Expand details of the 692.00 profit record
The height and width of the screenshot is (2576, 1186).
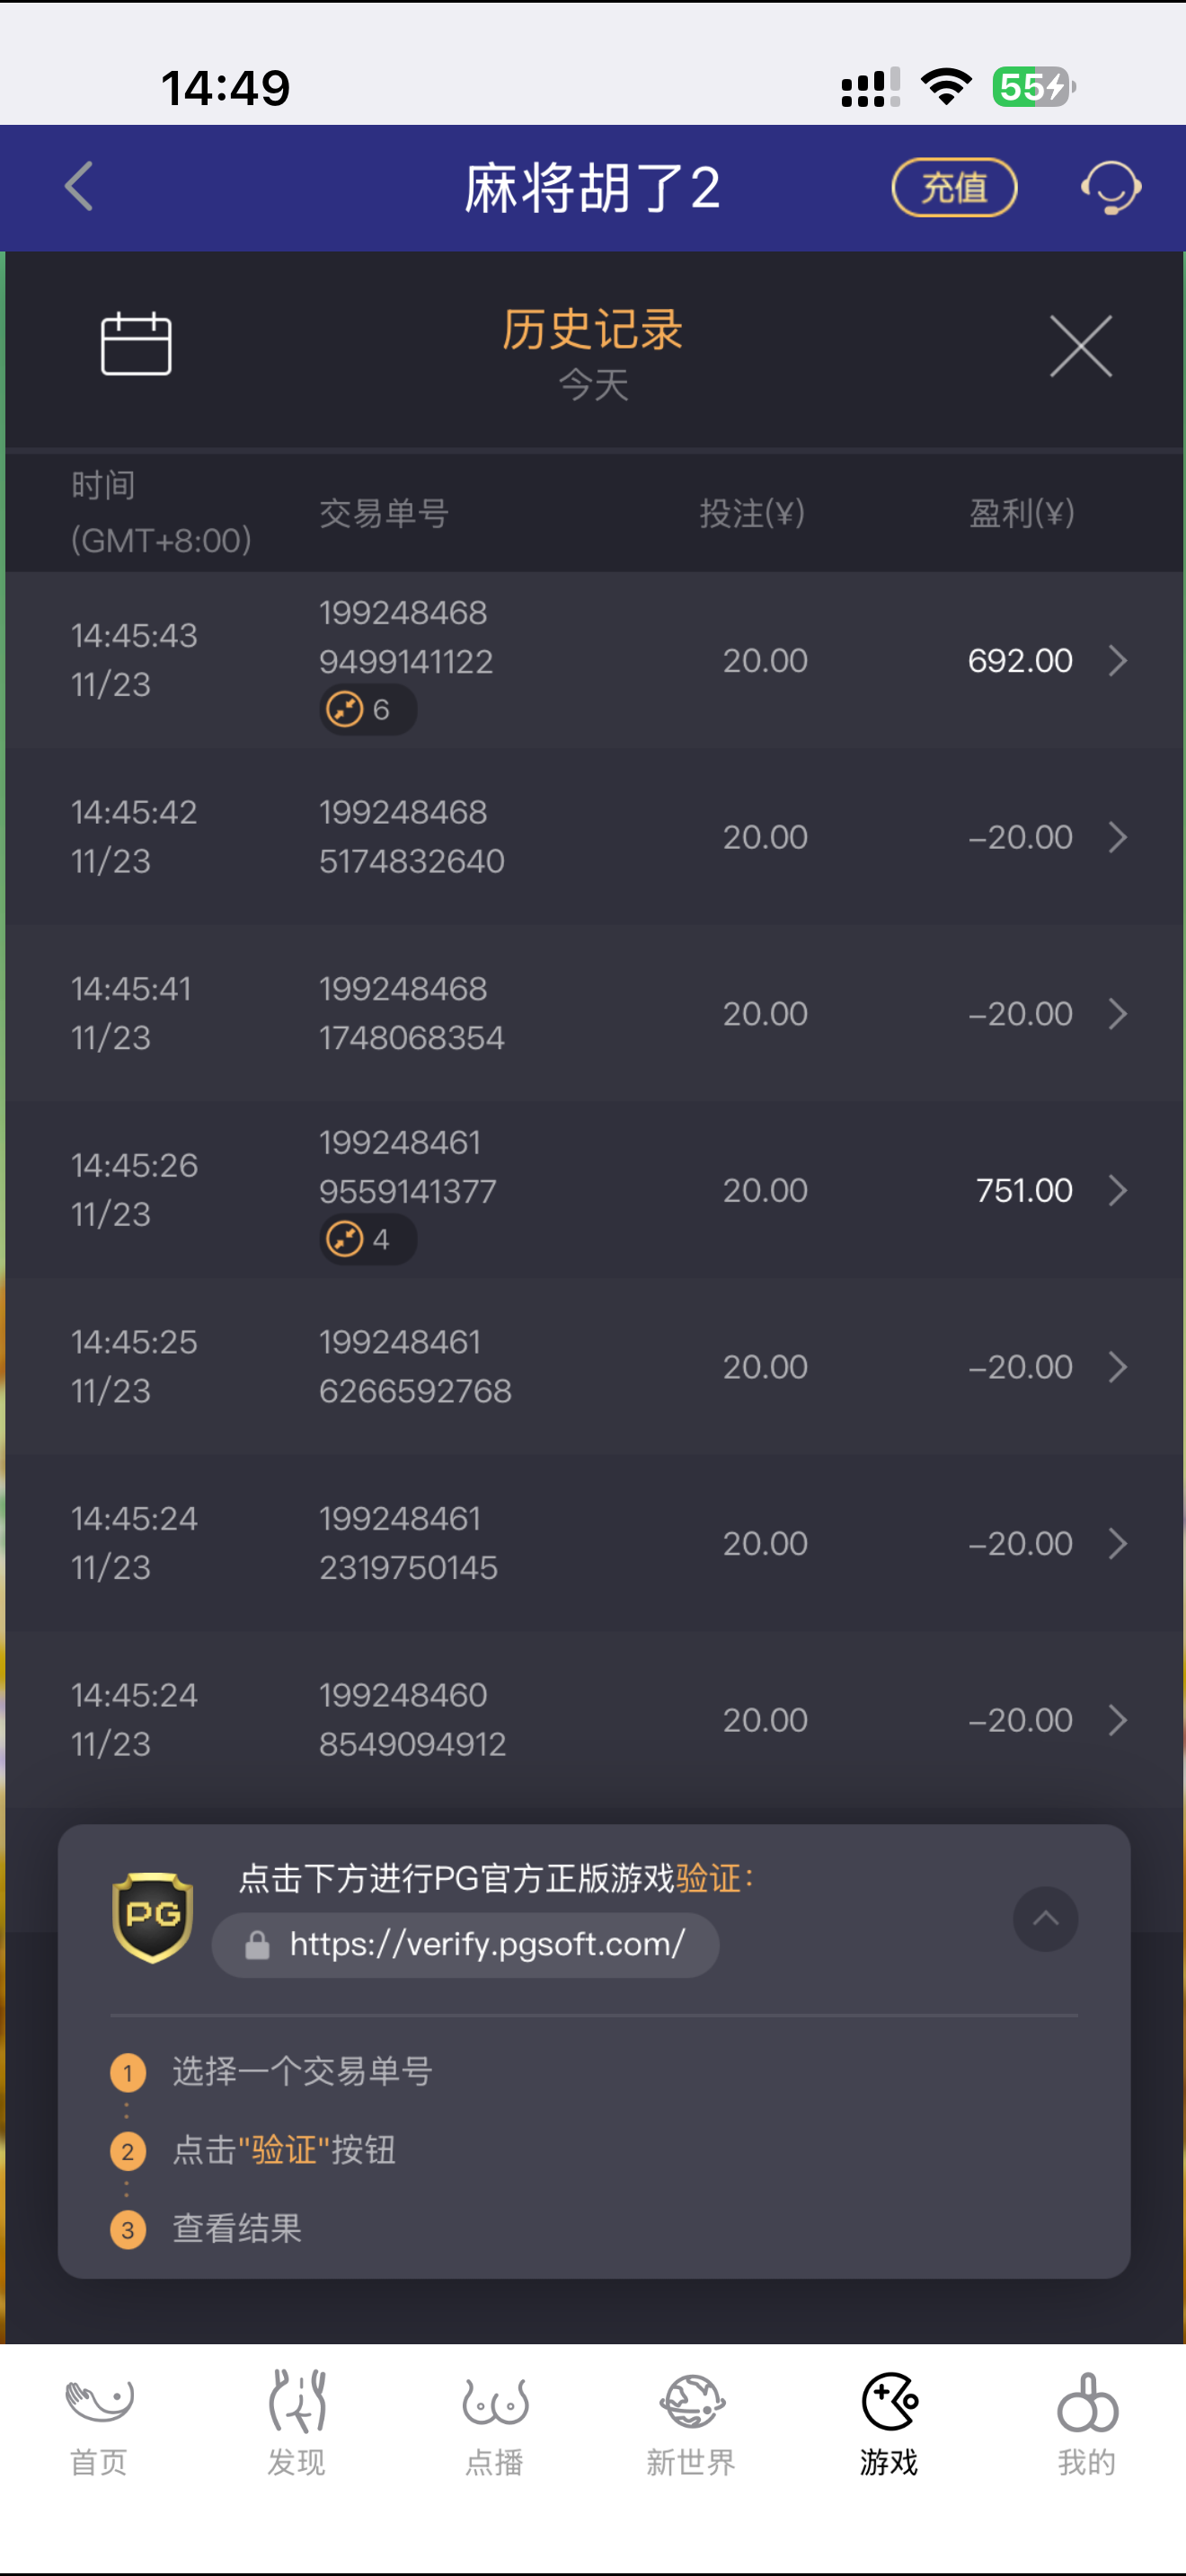[1117, 661]
